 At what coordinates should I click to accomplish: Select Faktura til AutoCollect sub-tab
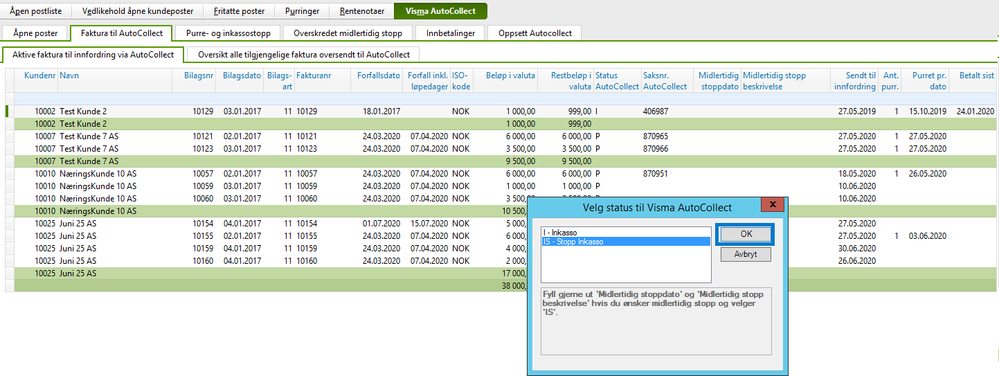[x=121, y=33]
